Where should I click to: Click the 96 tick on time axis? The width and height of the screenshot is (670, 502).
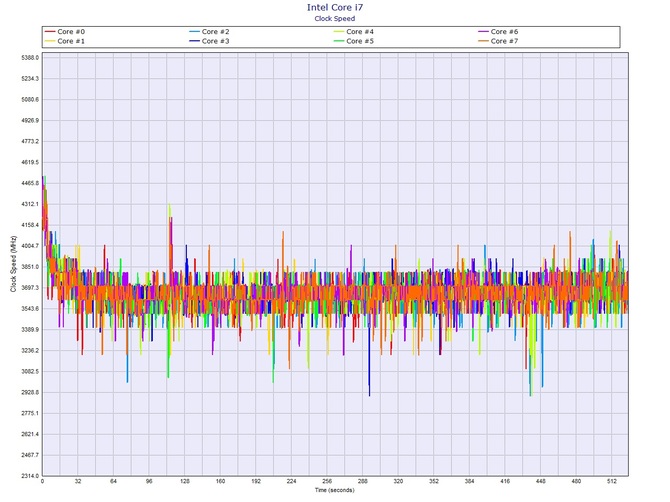point(149,481)
